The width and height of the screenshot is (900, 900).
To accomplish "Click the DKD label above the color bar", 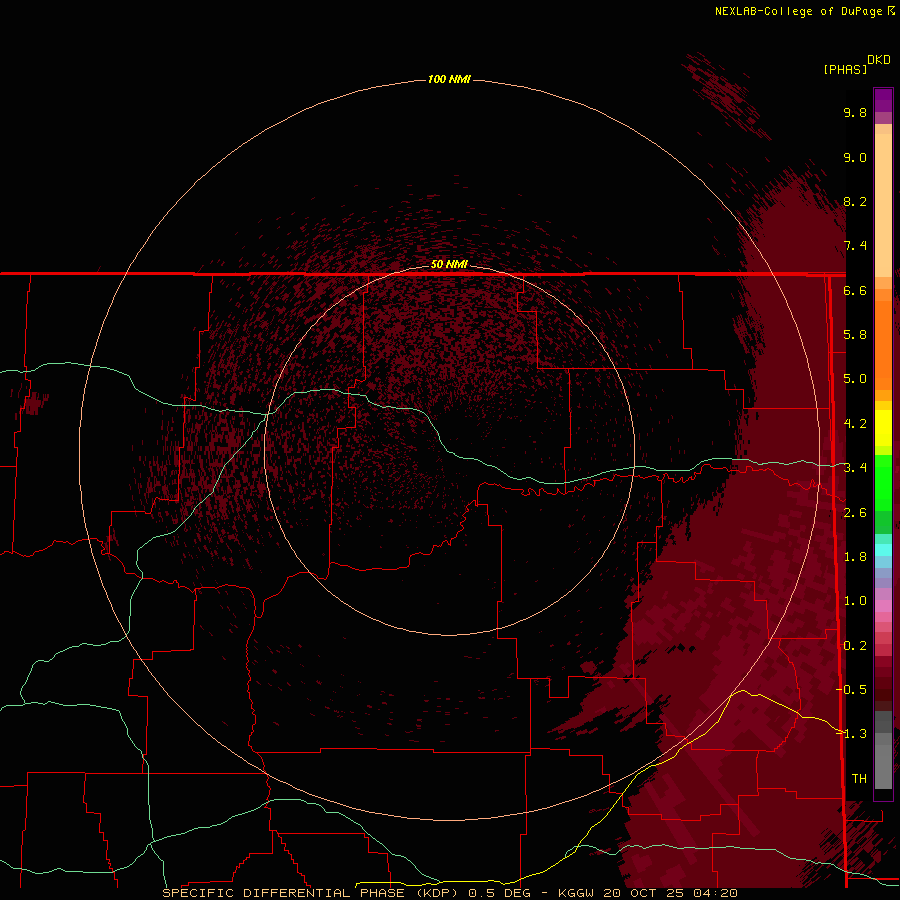I will [x=879, y=60].
